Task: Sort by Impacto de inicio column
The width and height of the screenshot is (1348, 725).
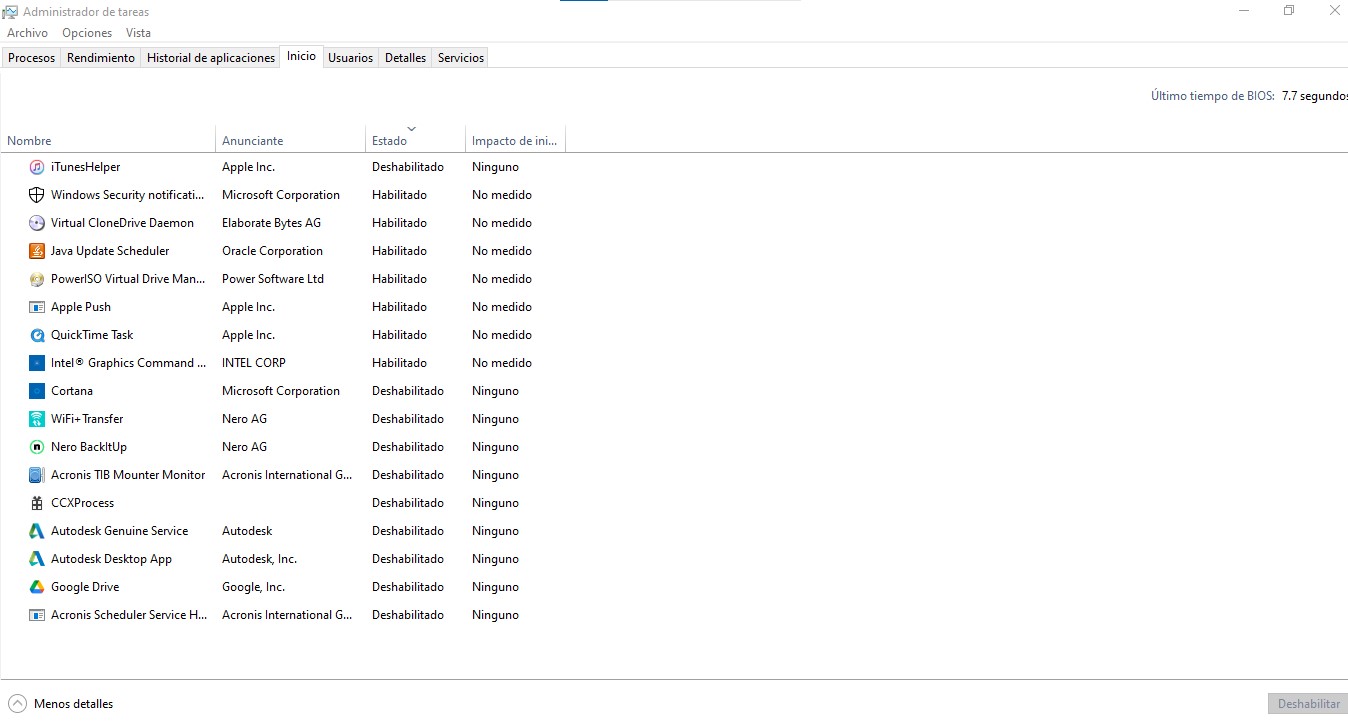Action: coord(515,140)
